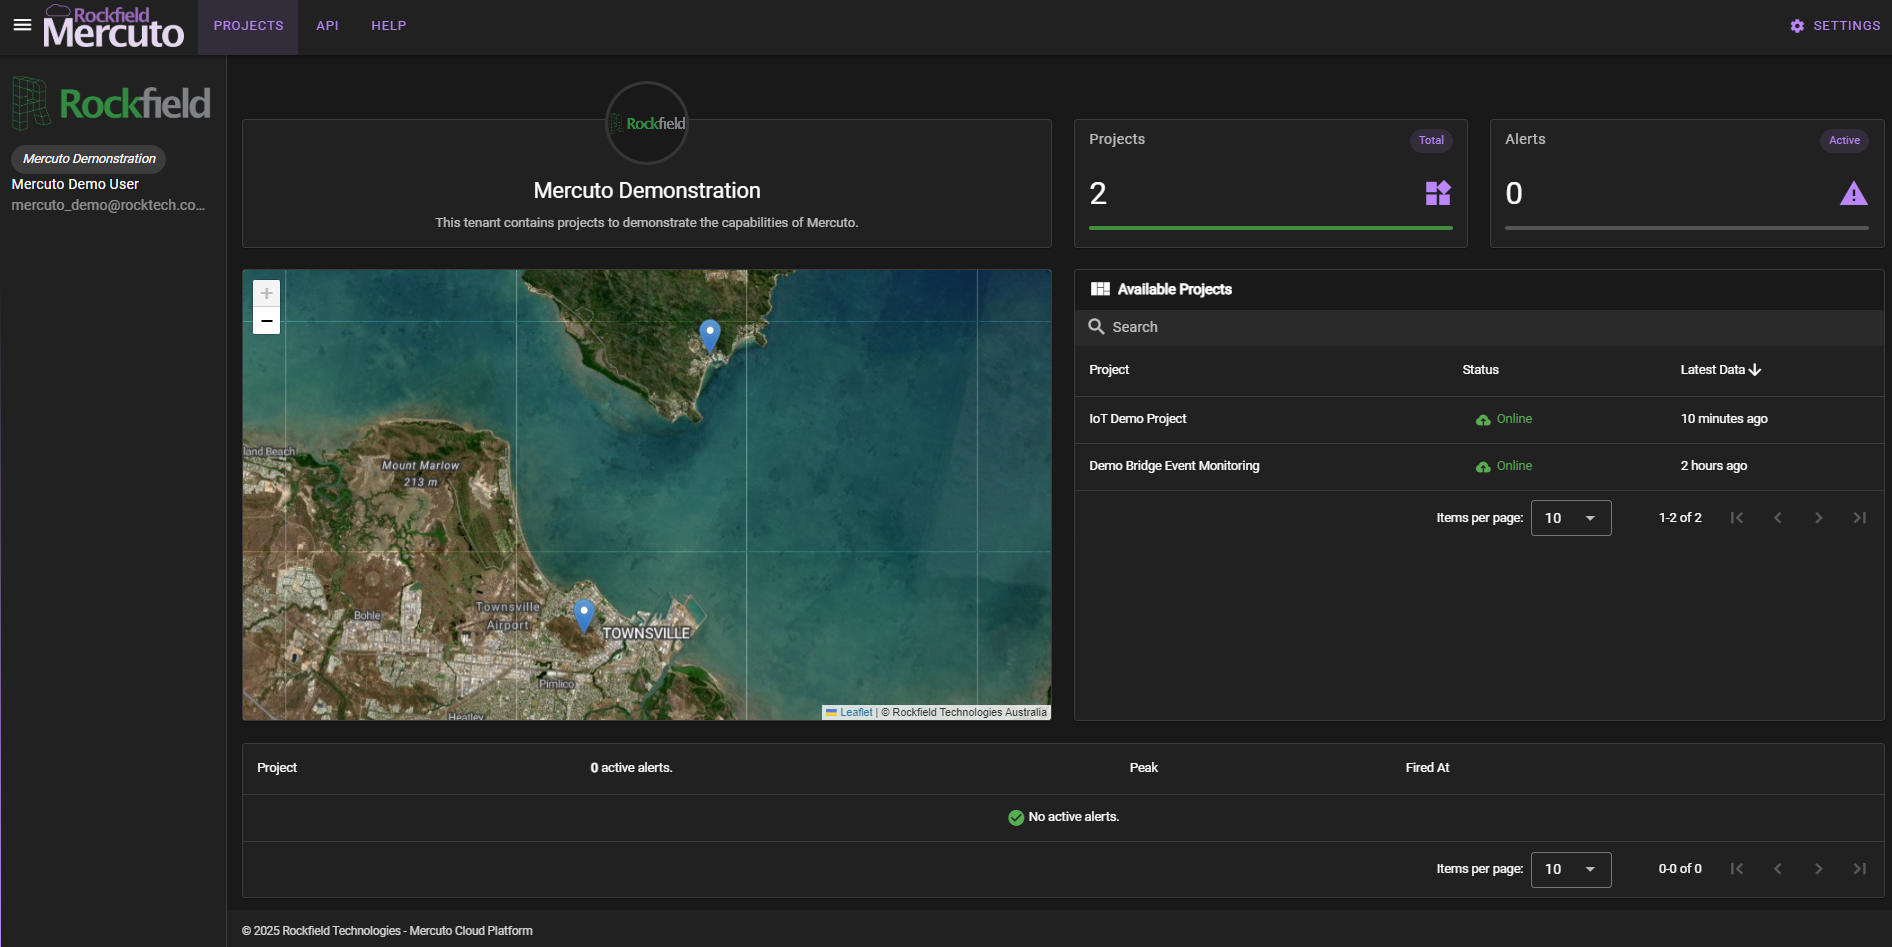Zoom in on the map

266,293
